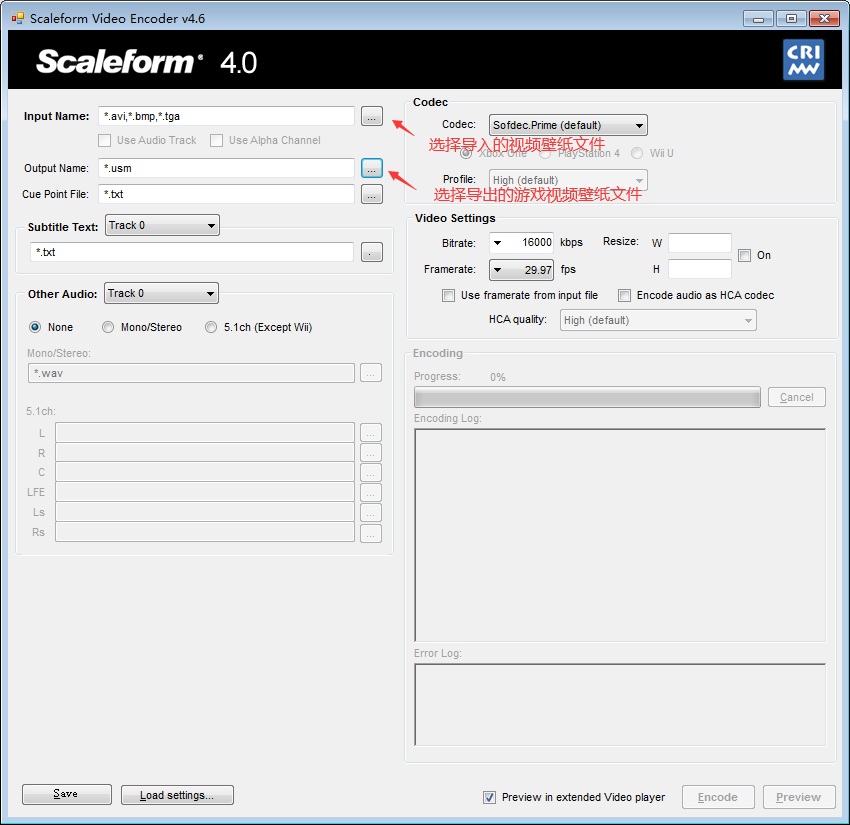Click Load settings... button

[177, 795]
